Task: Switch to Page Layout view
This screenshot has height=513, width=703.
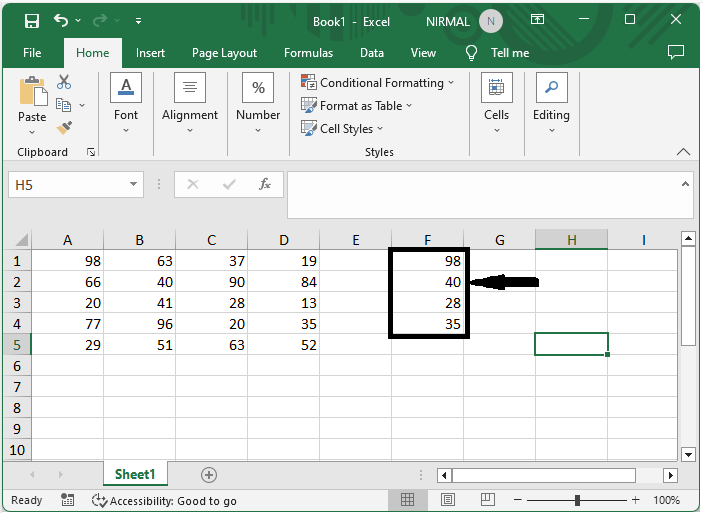Action: click(447, 500)
